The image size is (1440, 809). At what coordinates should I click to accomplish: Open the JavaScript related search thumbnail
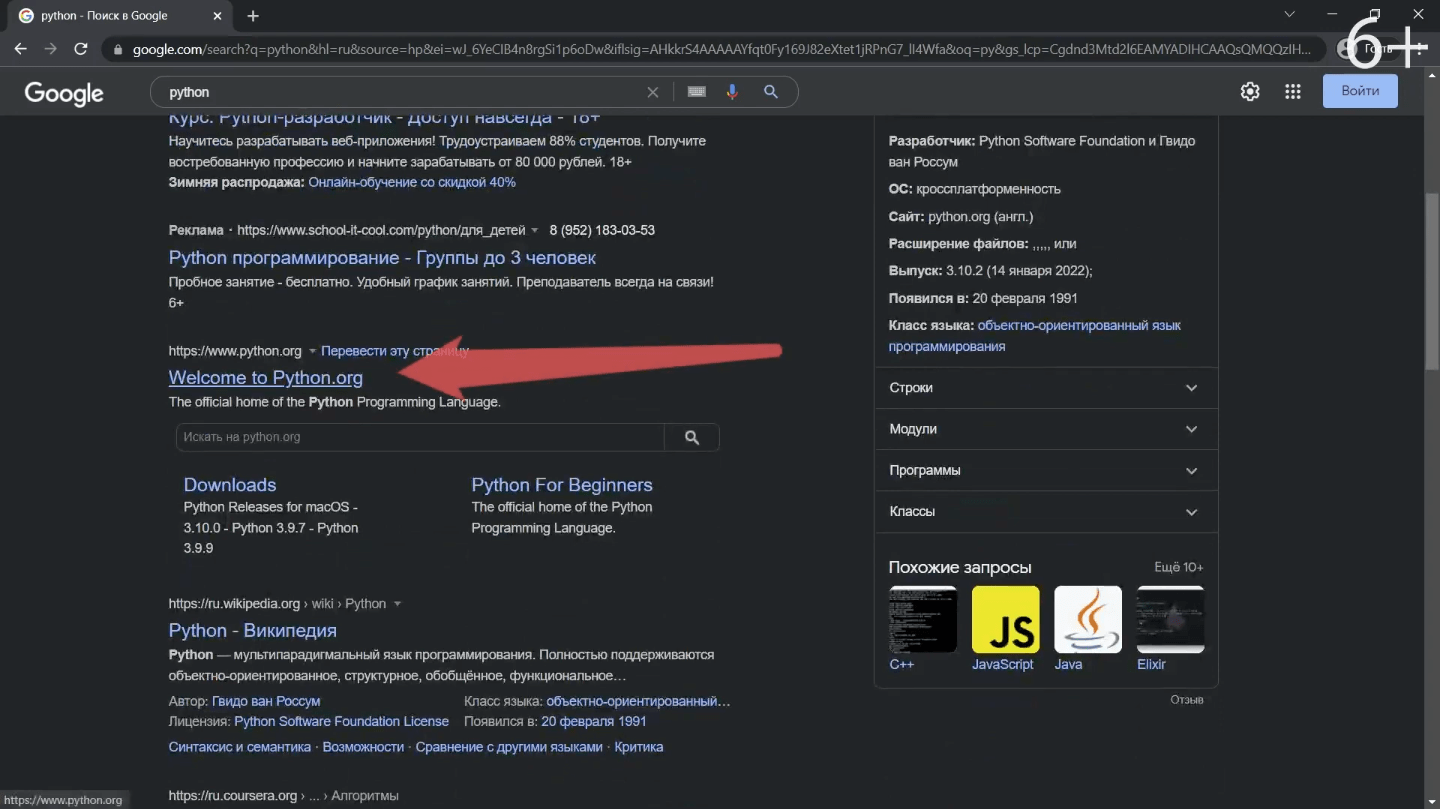(x=1006, y=619)
